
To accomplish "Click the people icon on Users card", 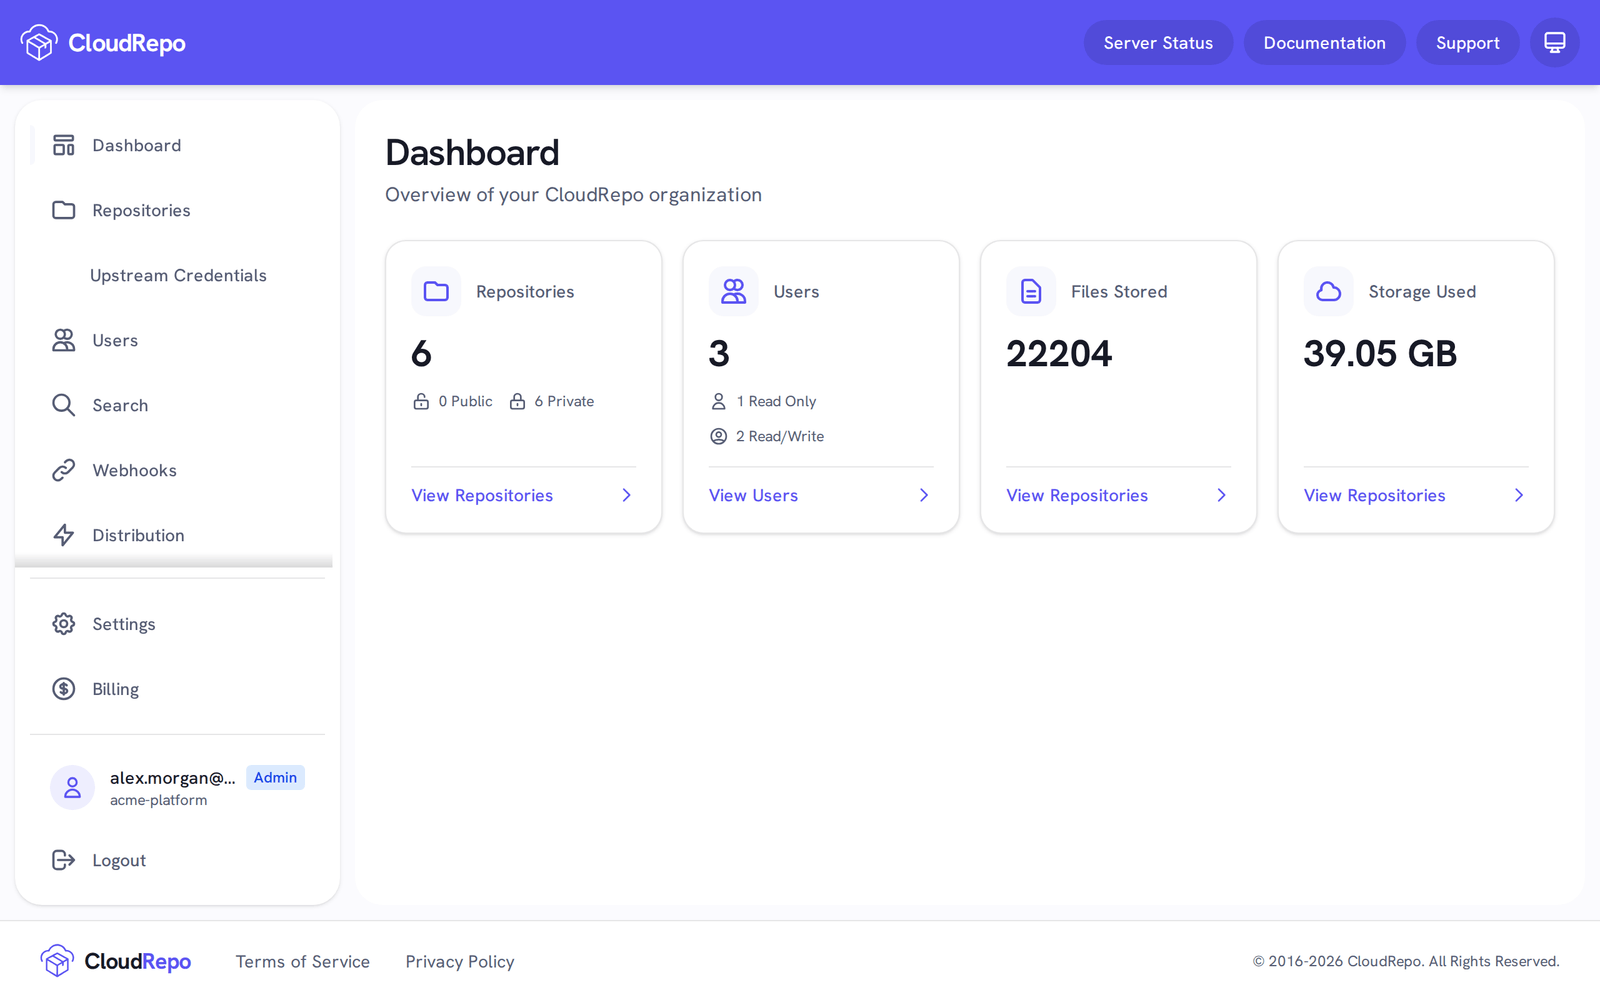I will click(734, 292).
